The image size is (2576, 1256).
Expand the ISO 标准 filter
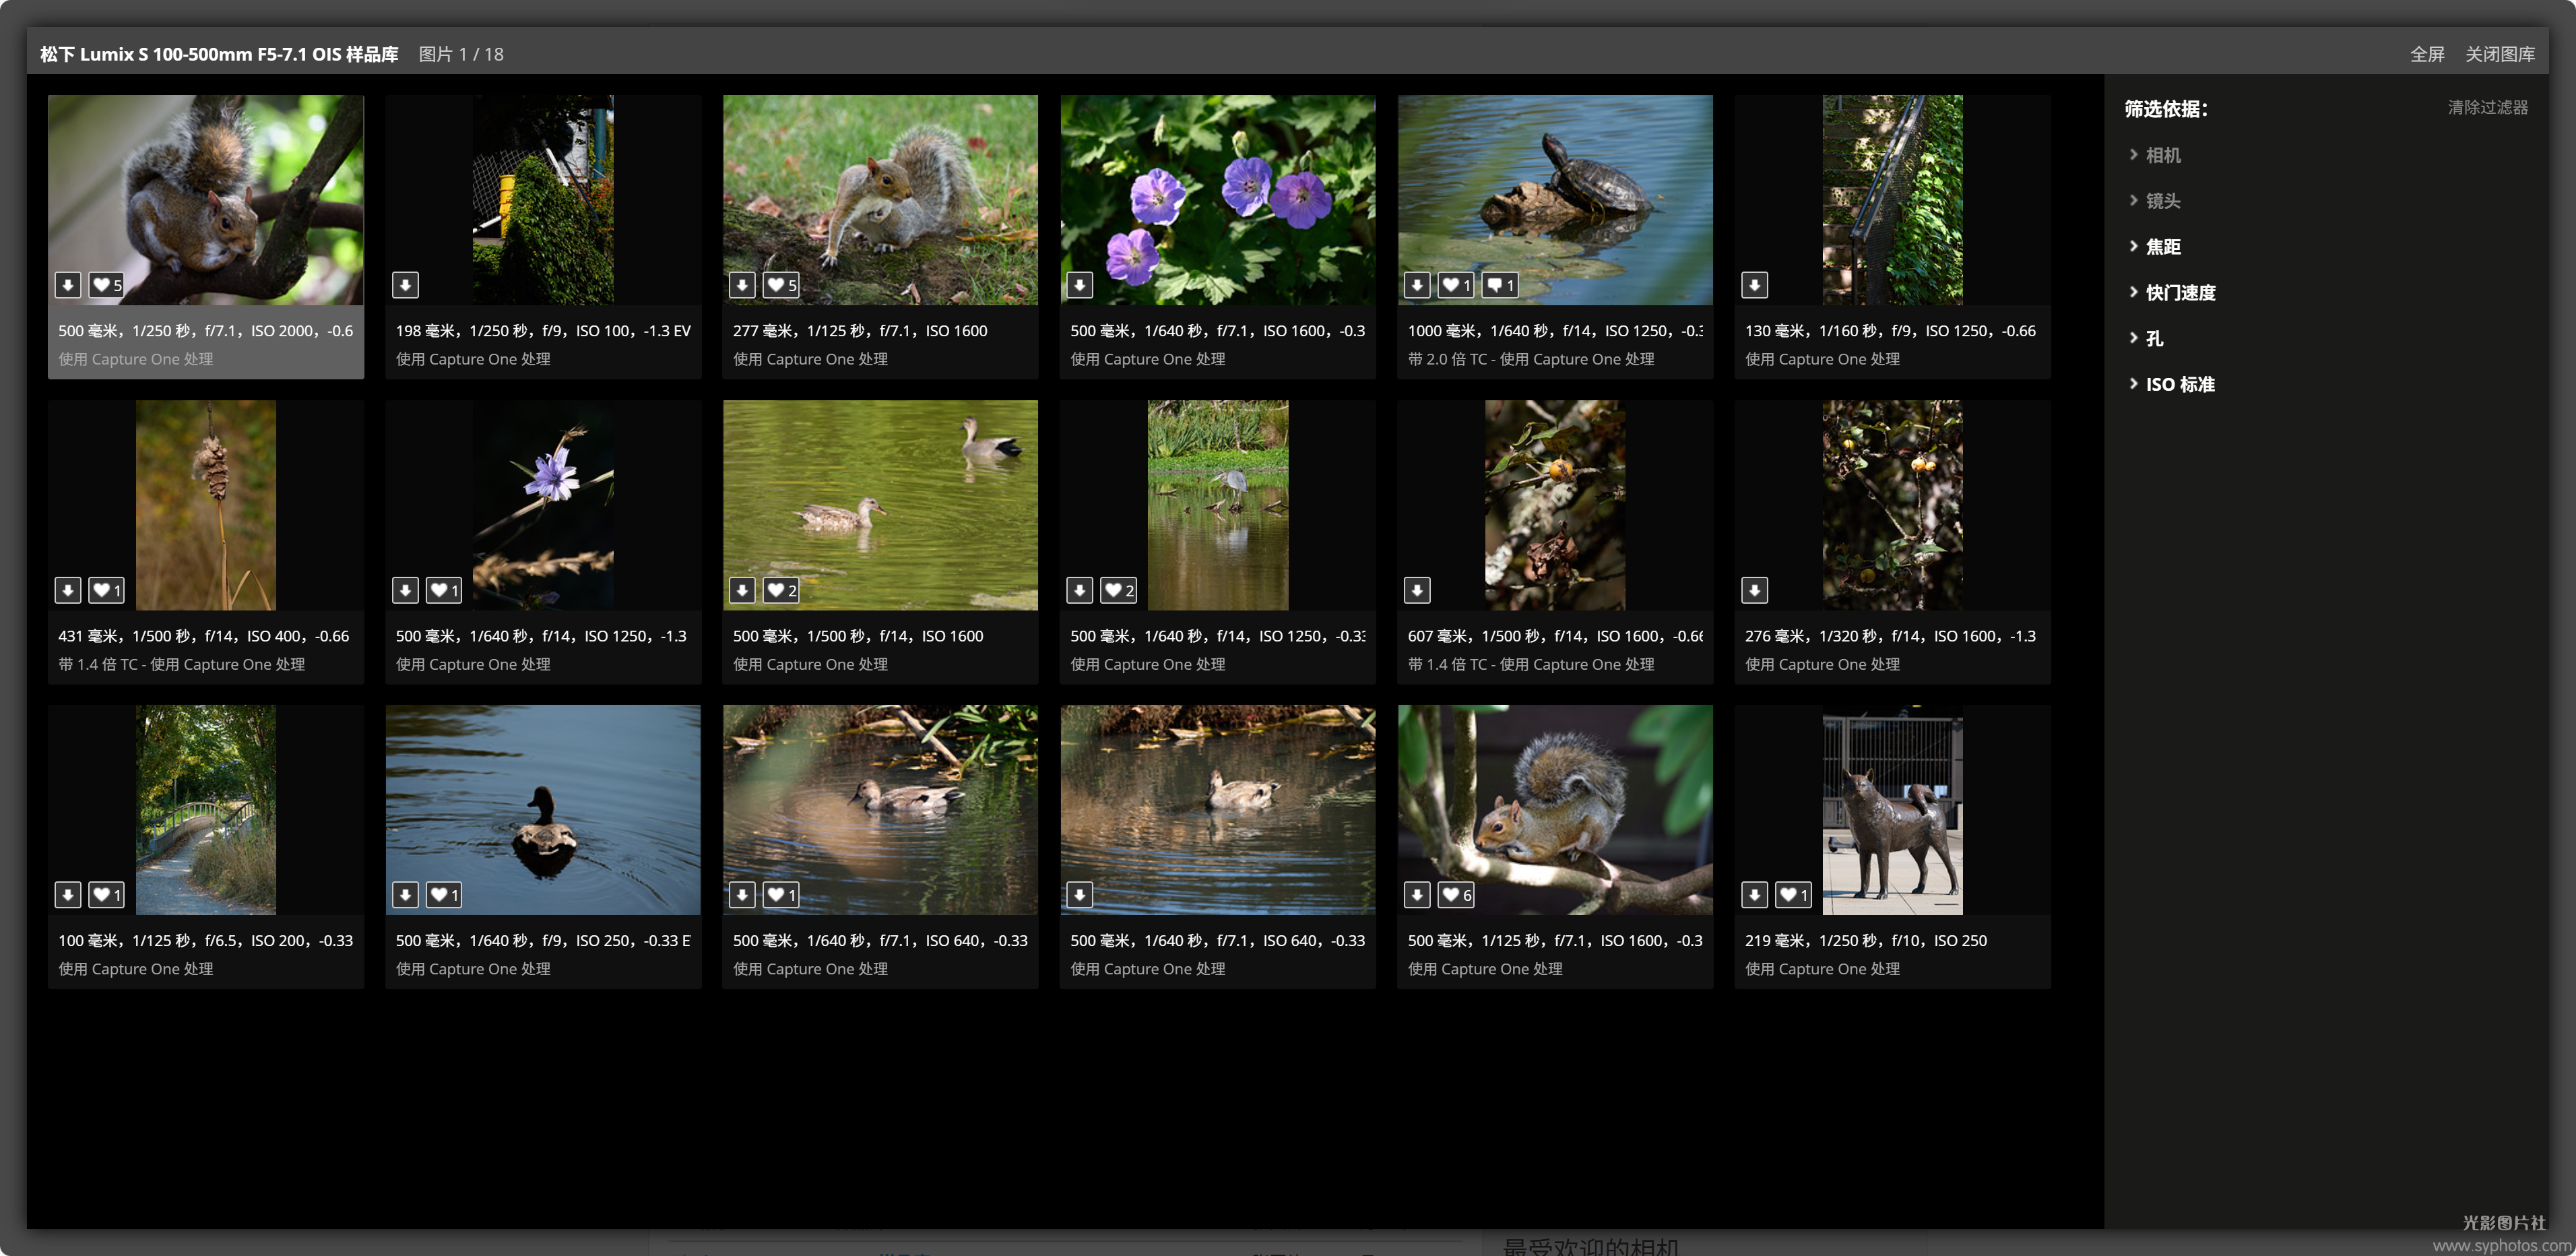tap(2171, 385)
